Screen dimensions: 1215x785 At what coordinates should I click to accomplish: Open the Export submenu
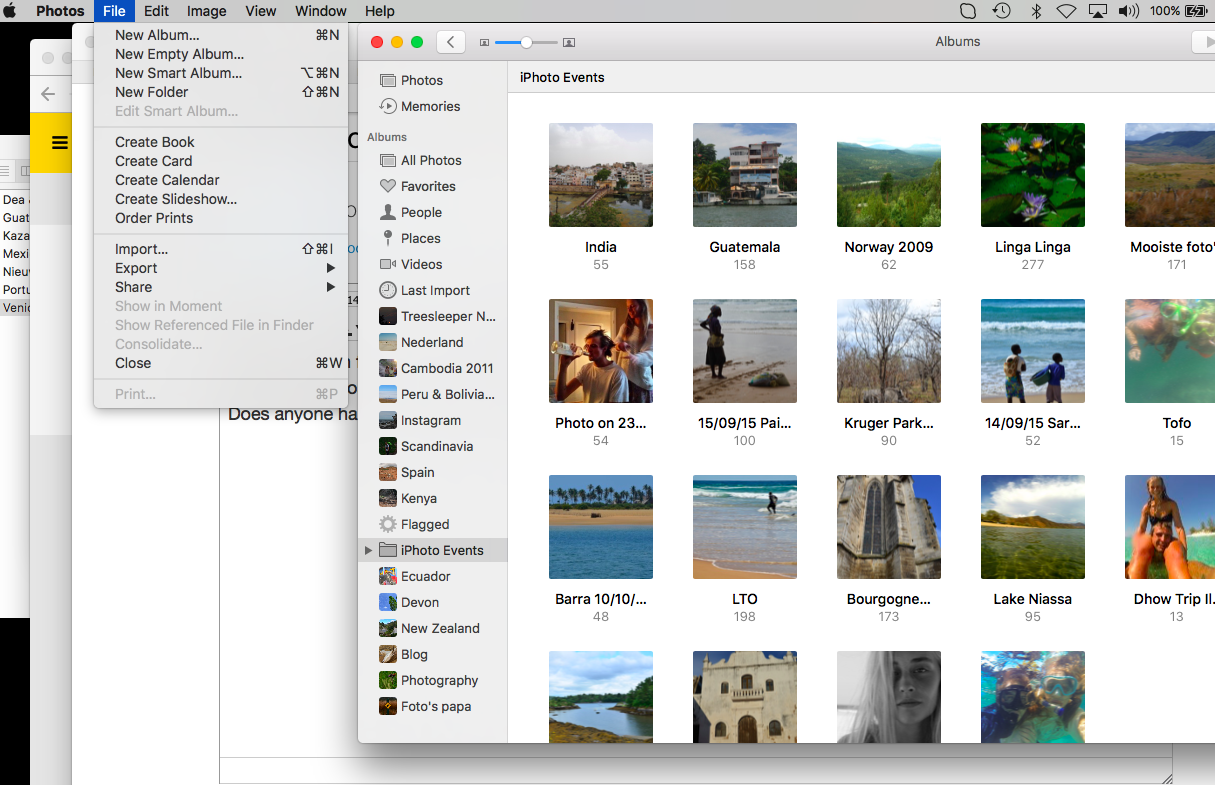pos(136,268)
